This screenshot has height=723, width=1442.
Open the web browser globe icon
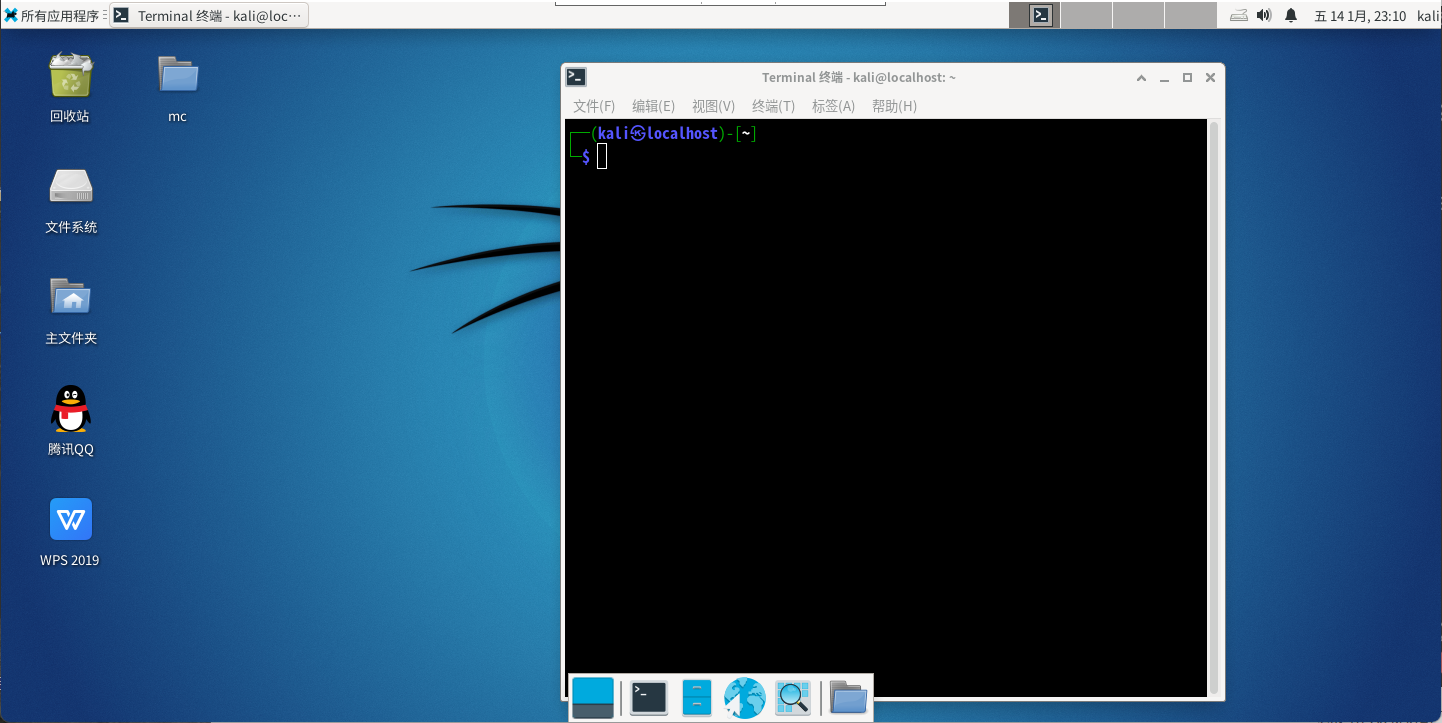745,697
